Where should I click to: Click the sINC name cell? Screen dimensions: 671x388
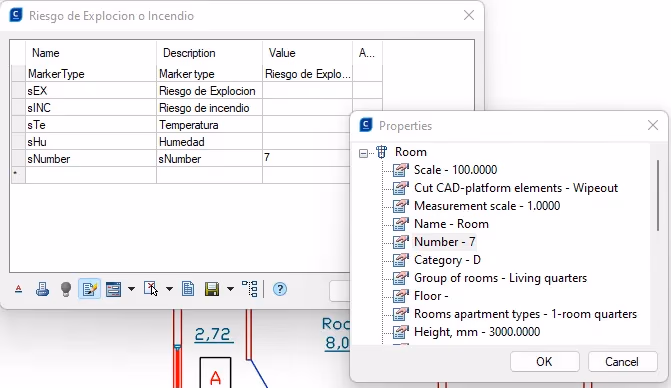point(91,108)
